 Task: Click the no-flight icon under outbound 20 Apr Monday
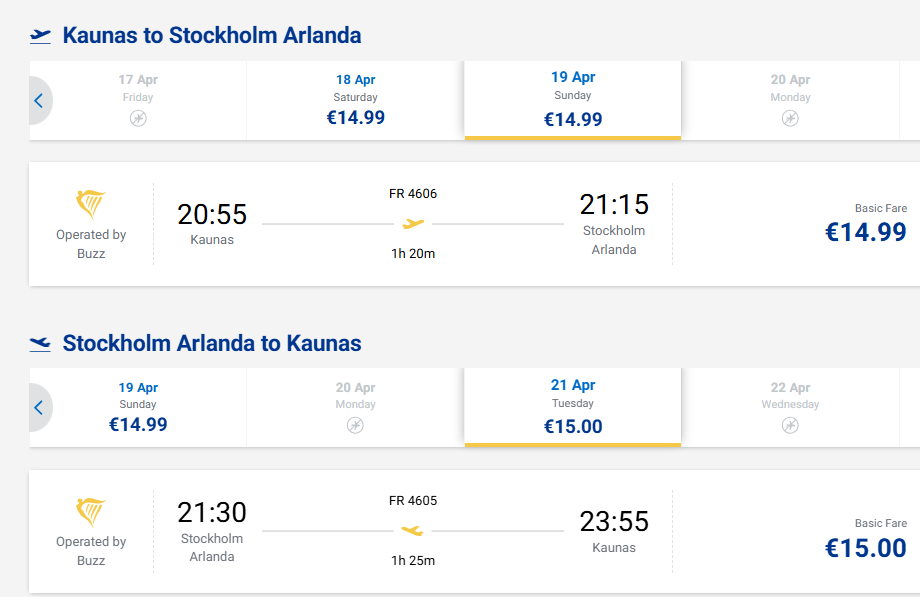[790, 119]
